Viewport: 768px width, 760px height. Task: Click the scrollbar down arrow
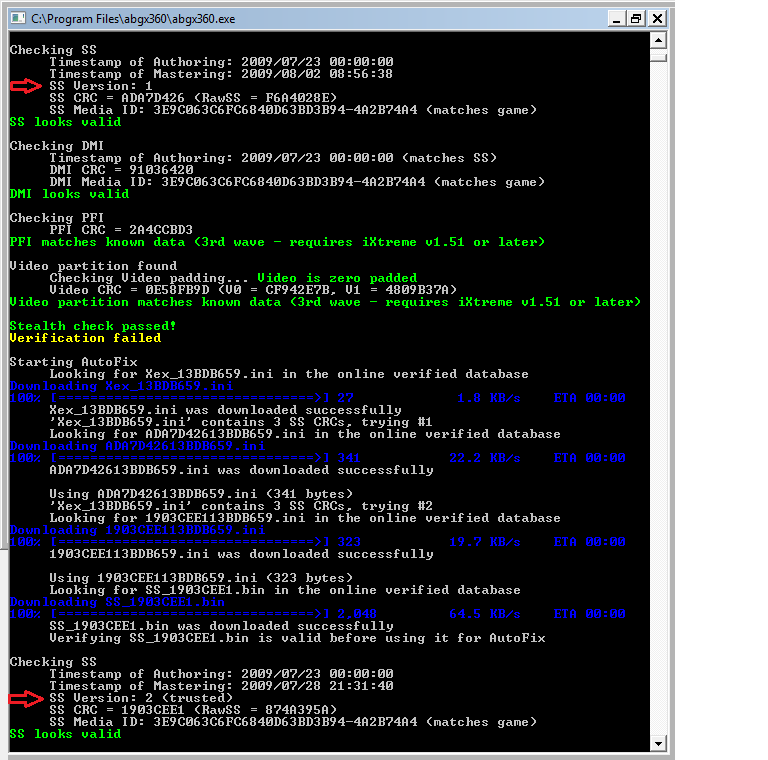pyautogui.click(x=658, y=744)
